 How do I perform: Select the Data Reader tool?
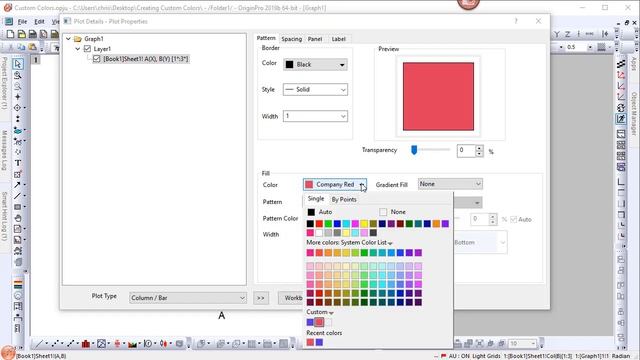(18, 108)
